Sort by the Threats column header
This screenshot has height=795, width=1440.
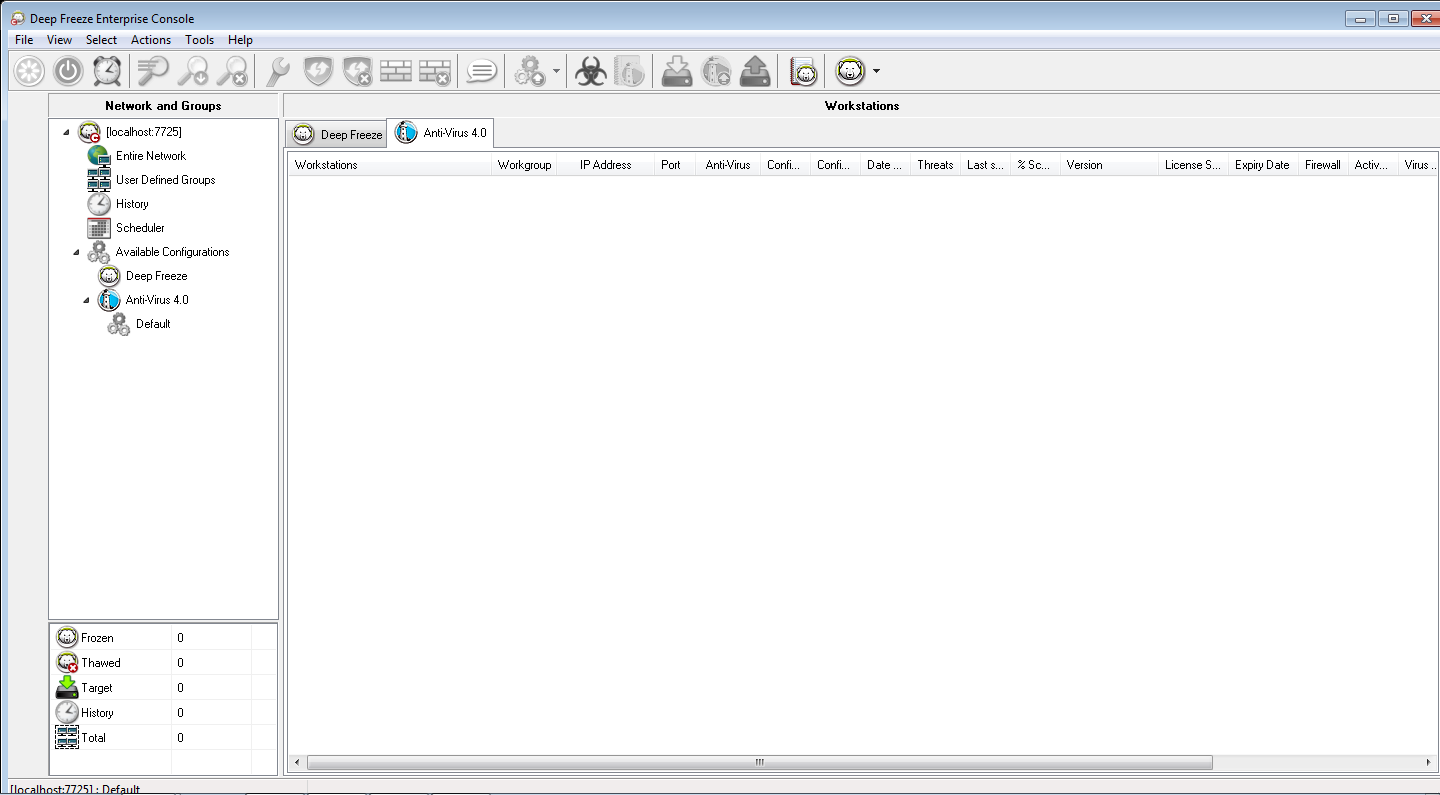[935, 165]
